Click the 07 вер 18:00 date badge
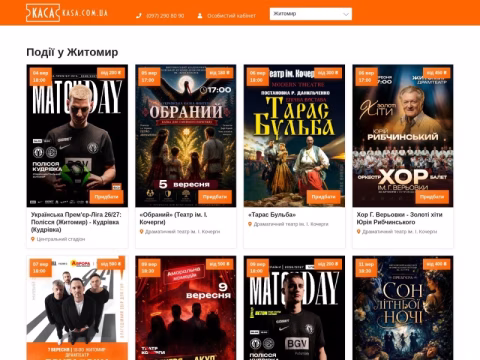The width and height of the screenshot is (480, 360). coord(40,268)
